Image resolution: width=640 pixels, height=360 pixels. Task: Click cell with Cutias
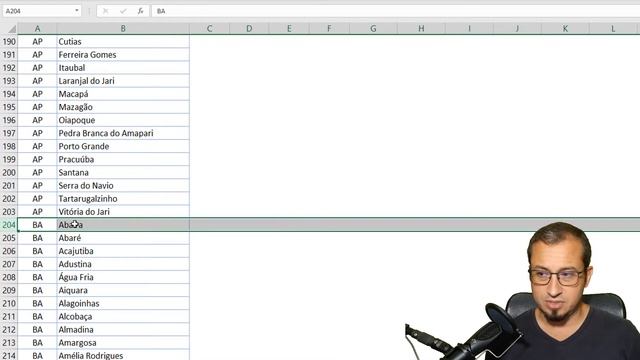tap(123, 42)
